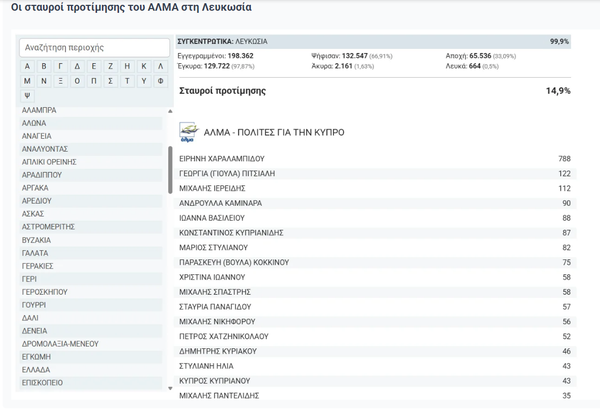Select ΓΕΡΙ in the area list
Screen dimensions: 600x419
[x=91, y=279]
